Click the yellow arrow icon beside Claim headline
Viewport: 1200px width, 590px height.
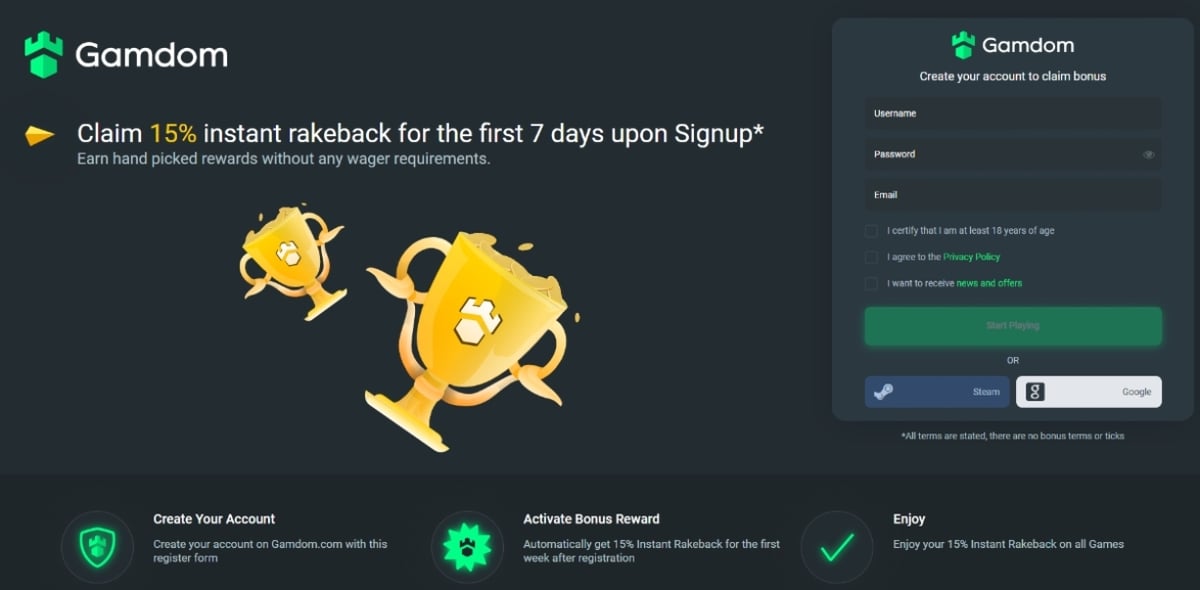(x=40, y=136)
